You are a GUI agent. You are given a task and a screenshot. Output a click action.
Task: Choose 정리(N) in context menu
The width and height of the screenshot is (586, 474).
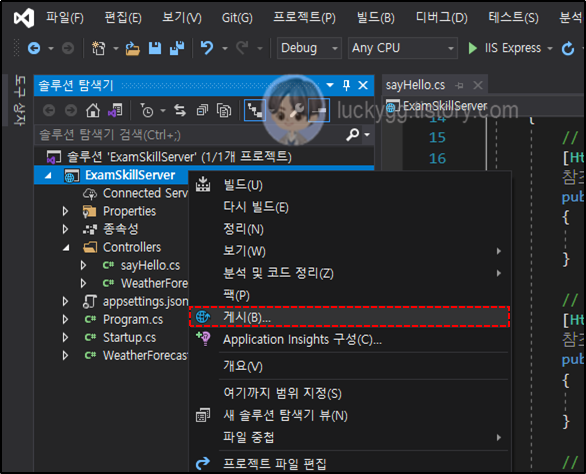(x=349, y=229)
